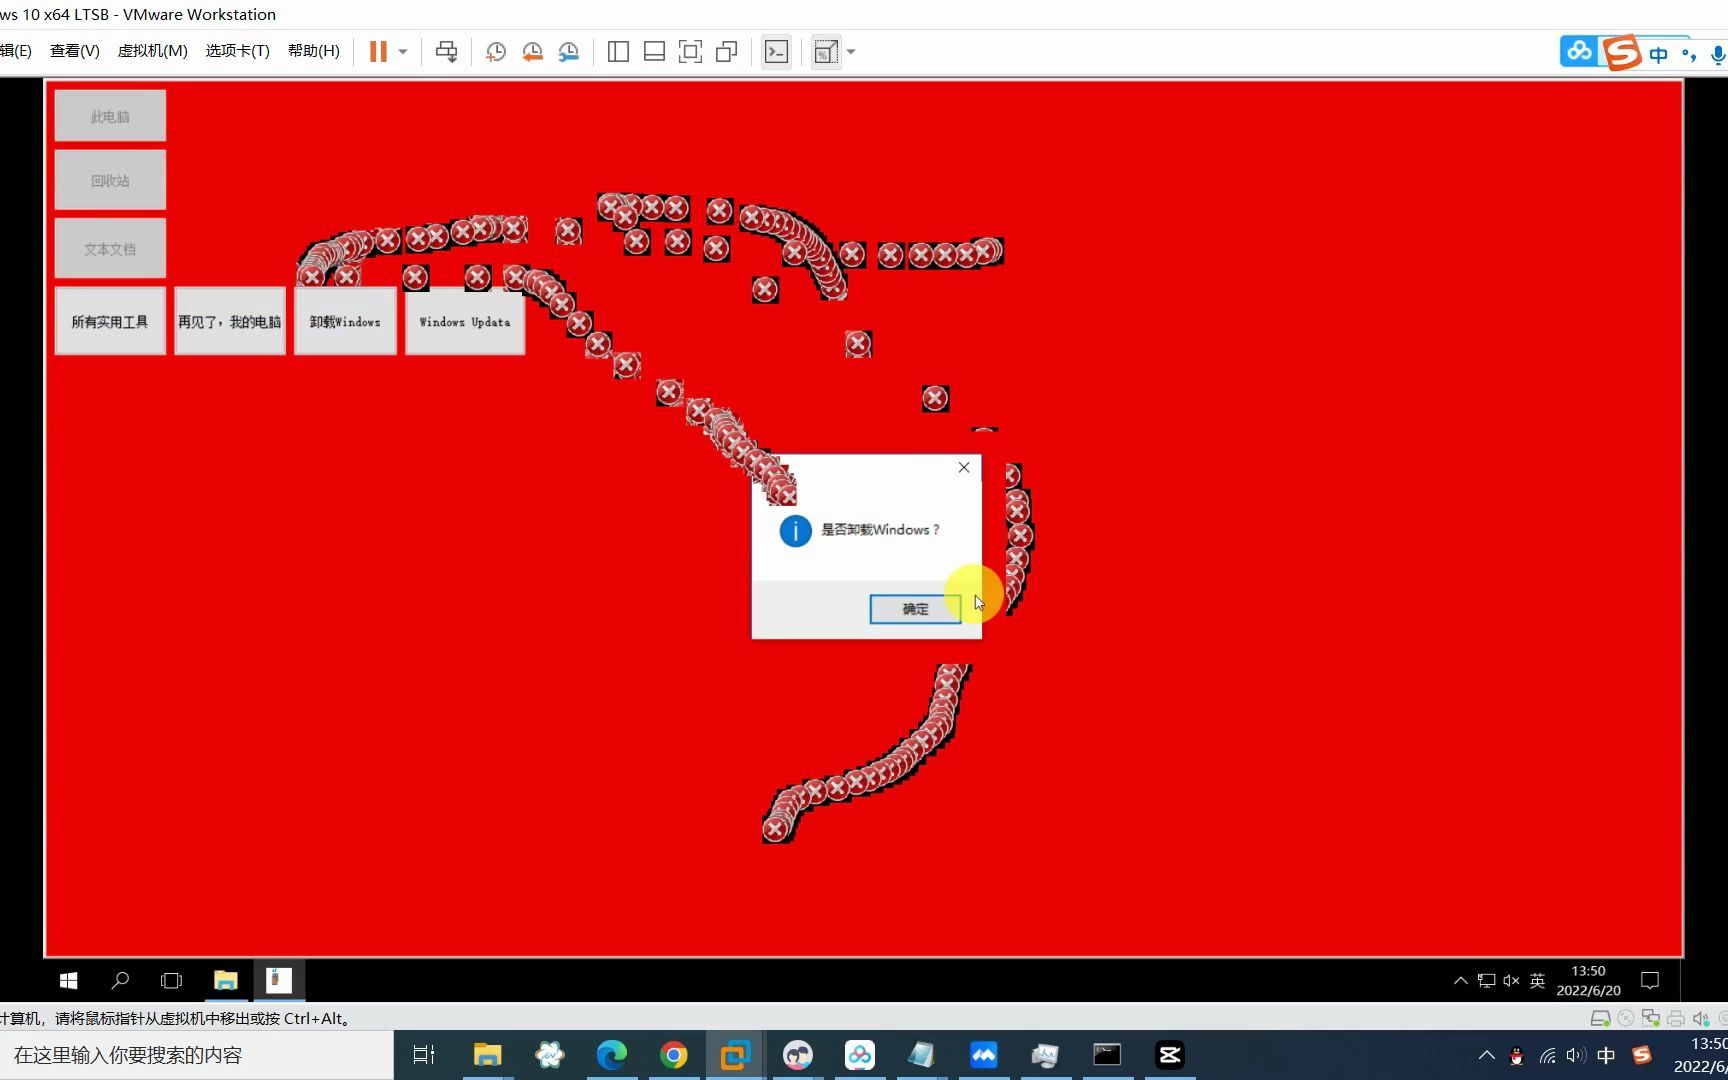Enter full screen mode for the VM
The image size is (1728, 1080).
pyautogui.click(x=691, y=51)
